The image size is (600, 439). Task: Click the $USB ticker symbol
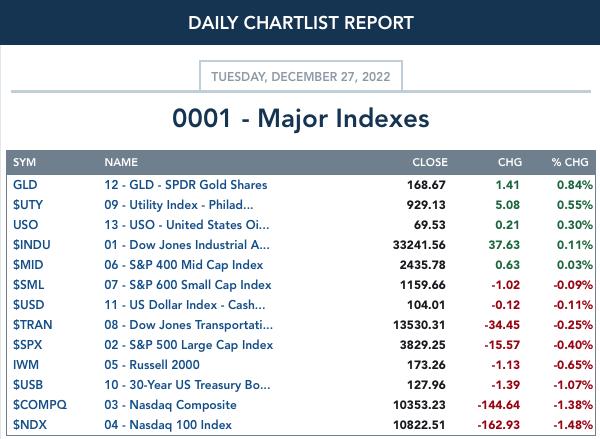28,385
